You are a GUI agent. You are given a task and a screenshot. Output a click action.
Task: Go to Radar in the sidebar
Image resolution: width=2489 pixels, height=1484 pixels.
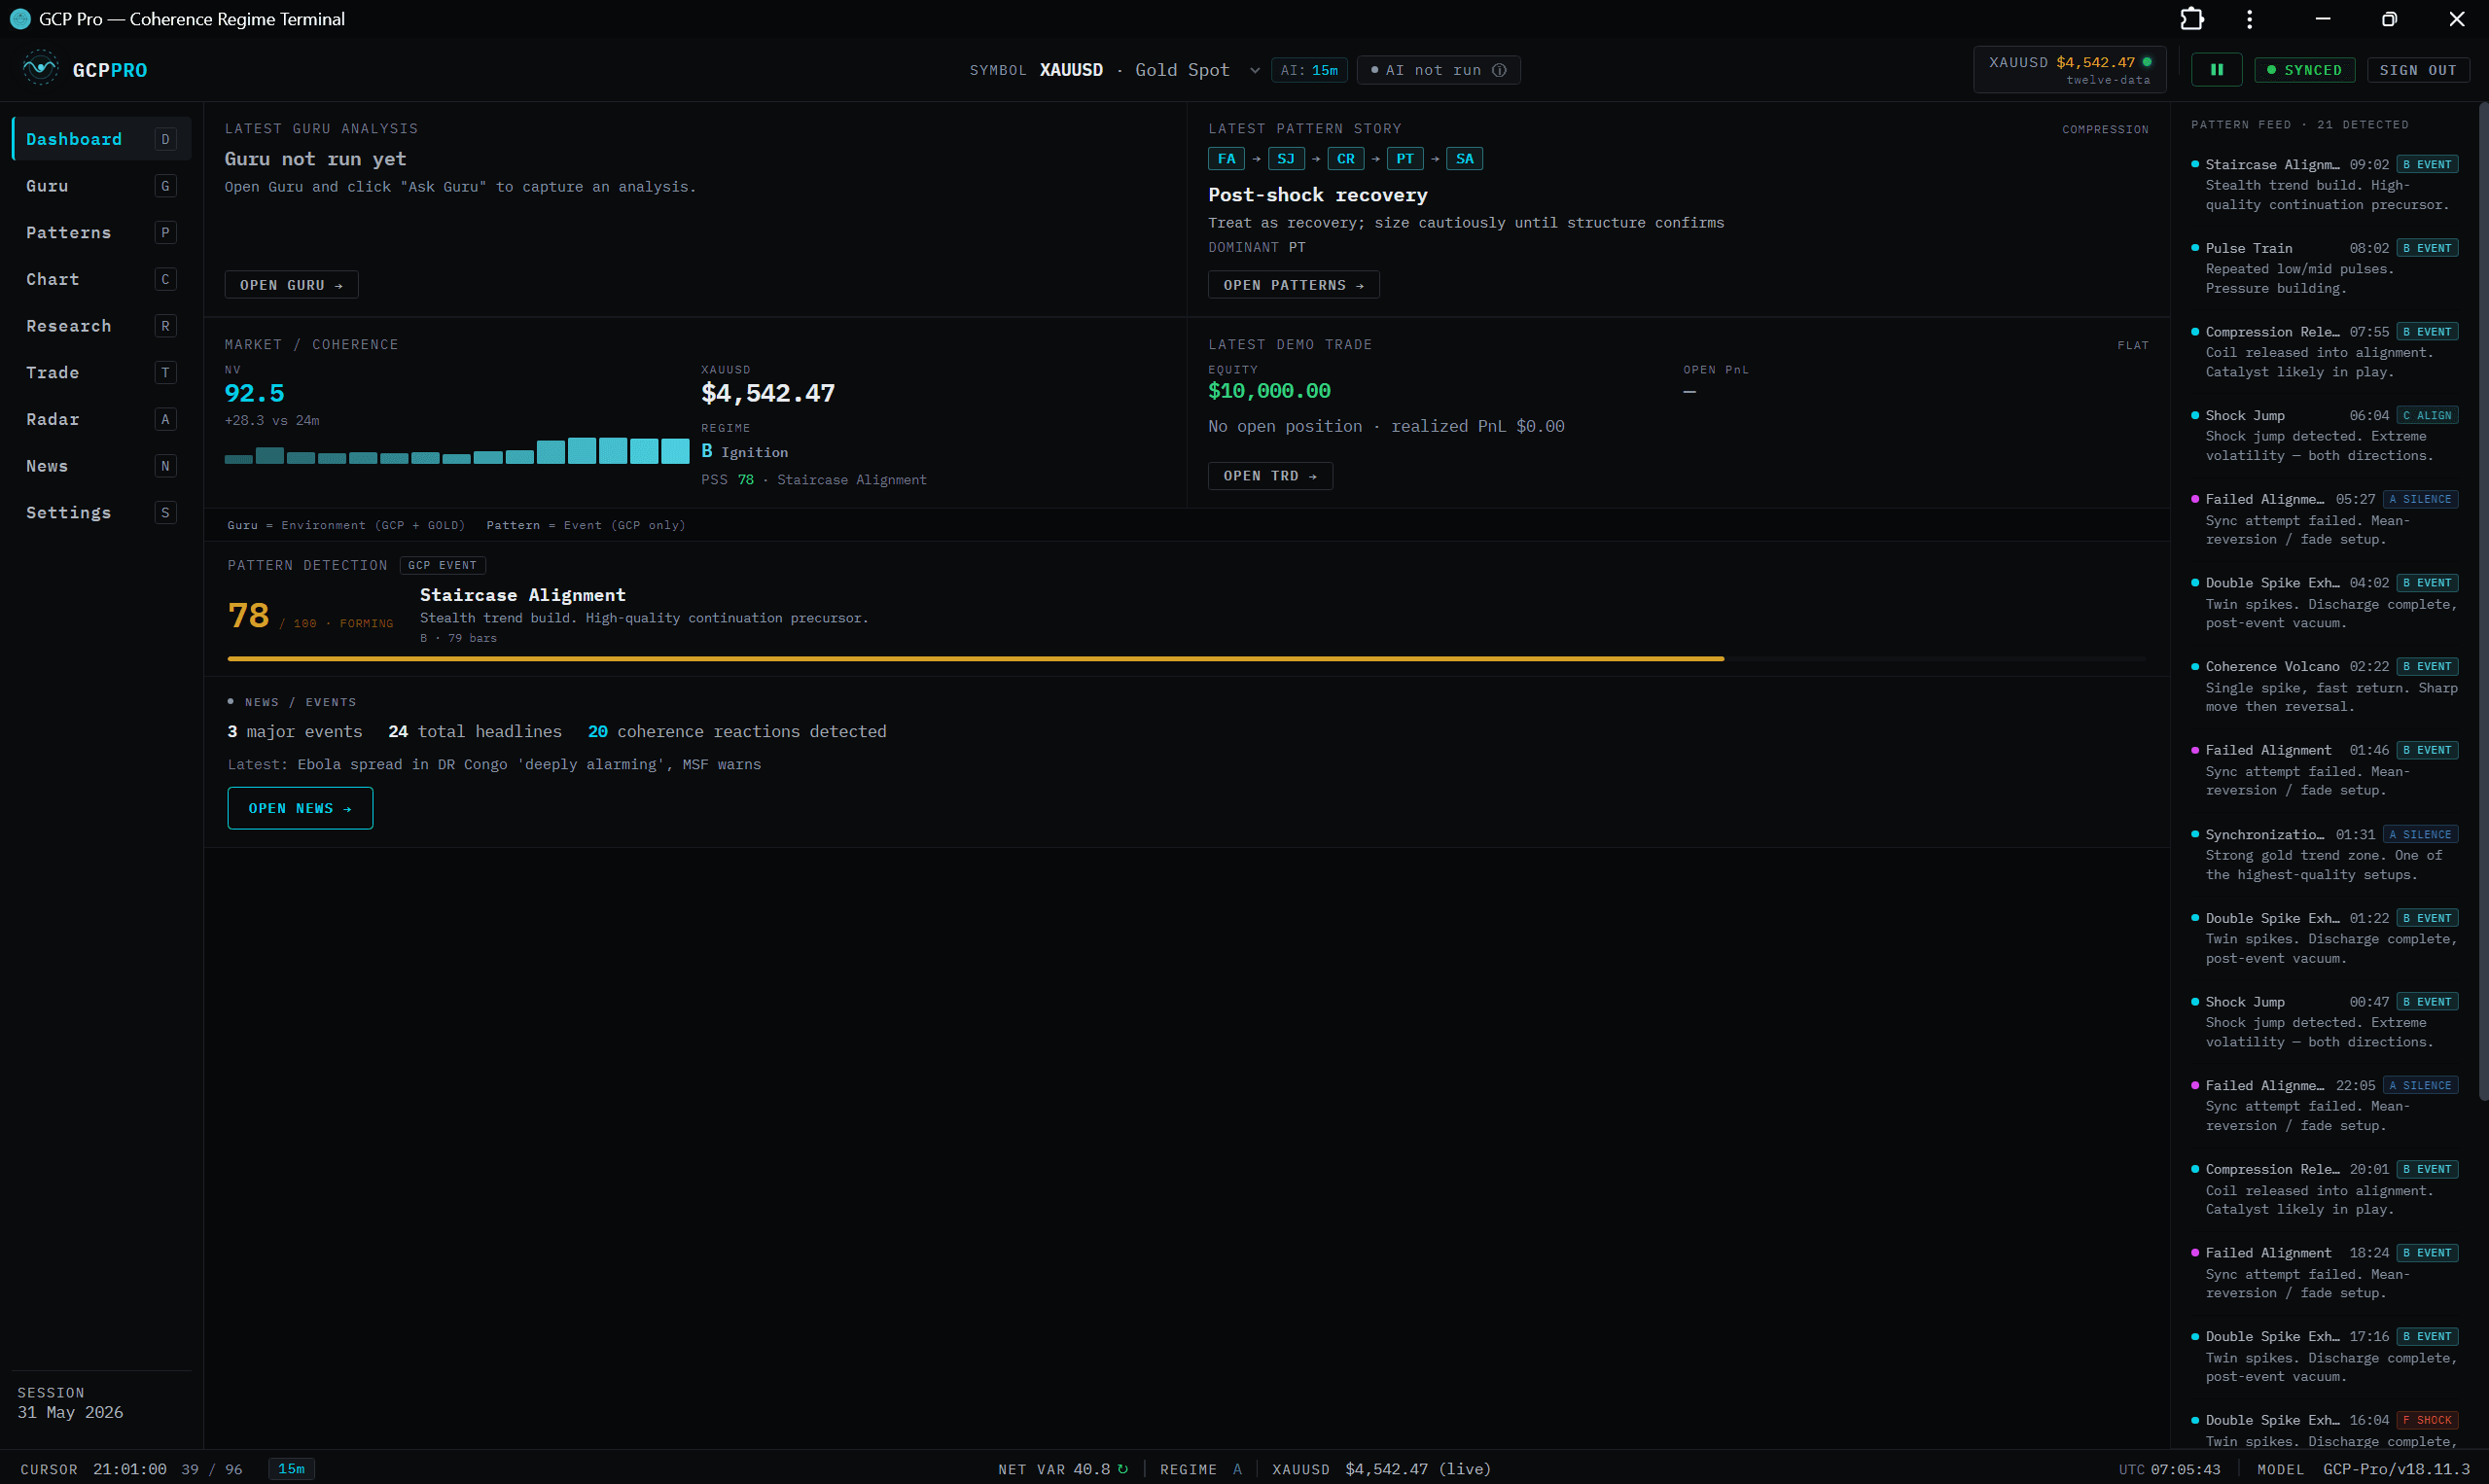pyautogui.click(x=101, y=419)
